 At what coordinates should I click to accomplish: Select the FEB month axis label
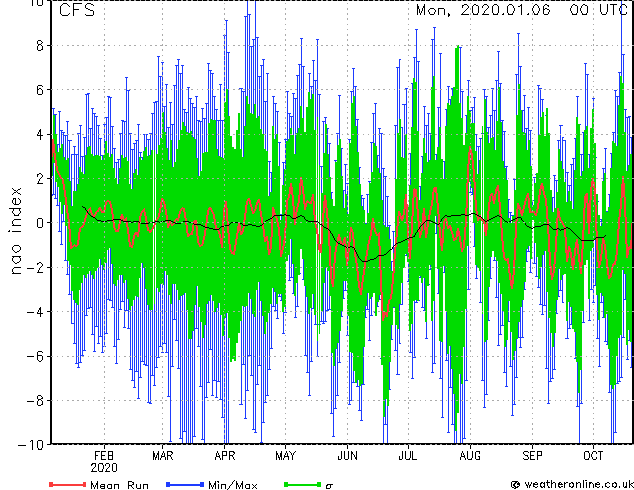[x=104, y=456]
